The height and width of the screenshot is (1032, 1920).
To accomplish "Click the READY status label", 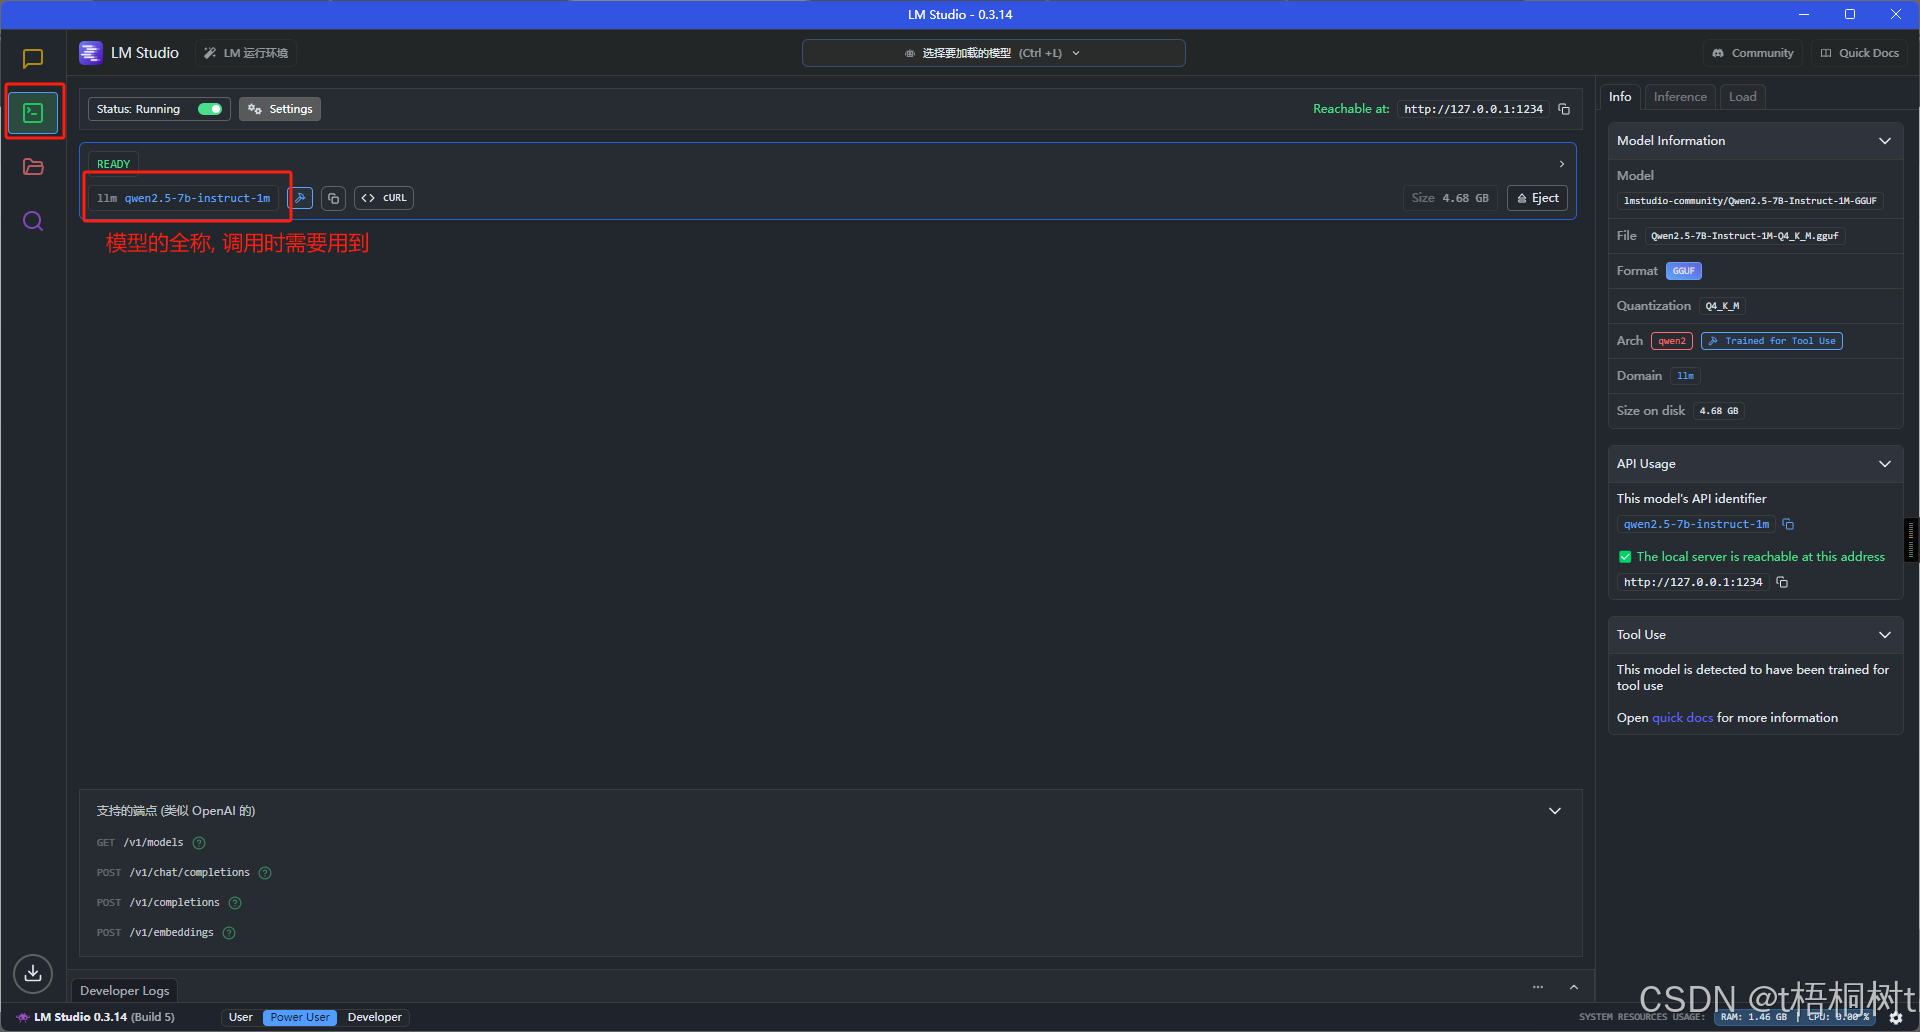I will tap(113, 164).
